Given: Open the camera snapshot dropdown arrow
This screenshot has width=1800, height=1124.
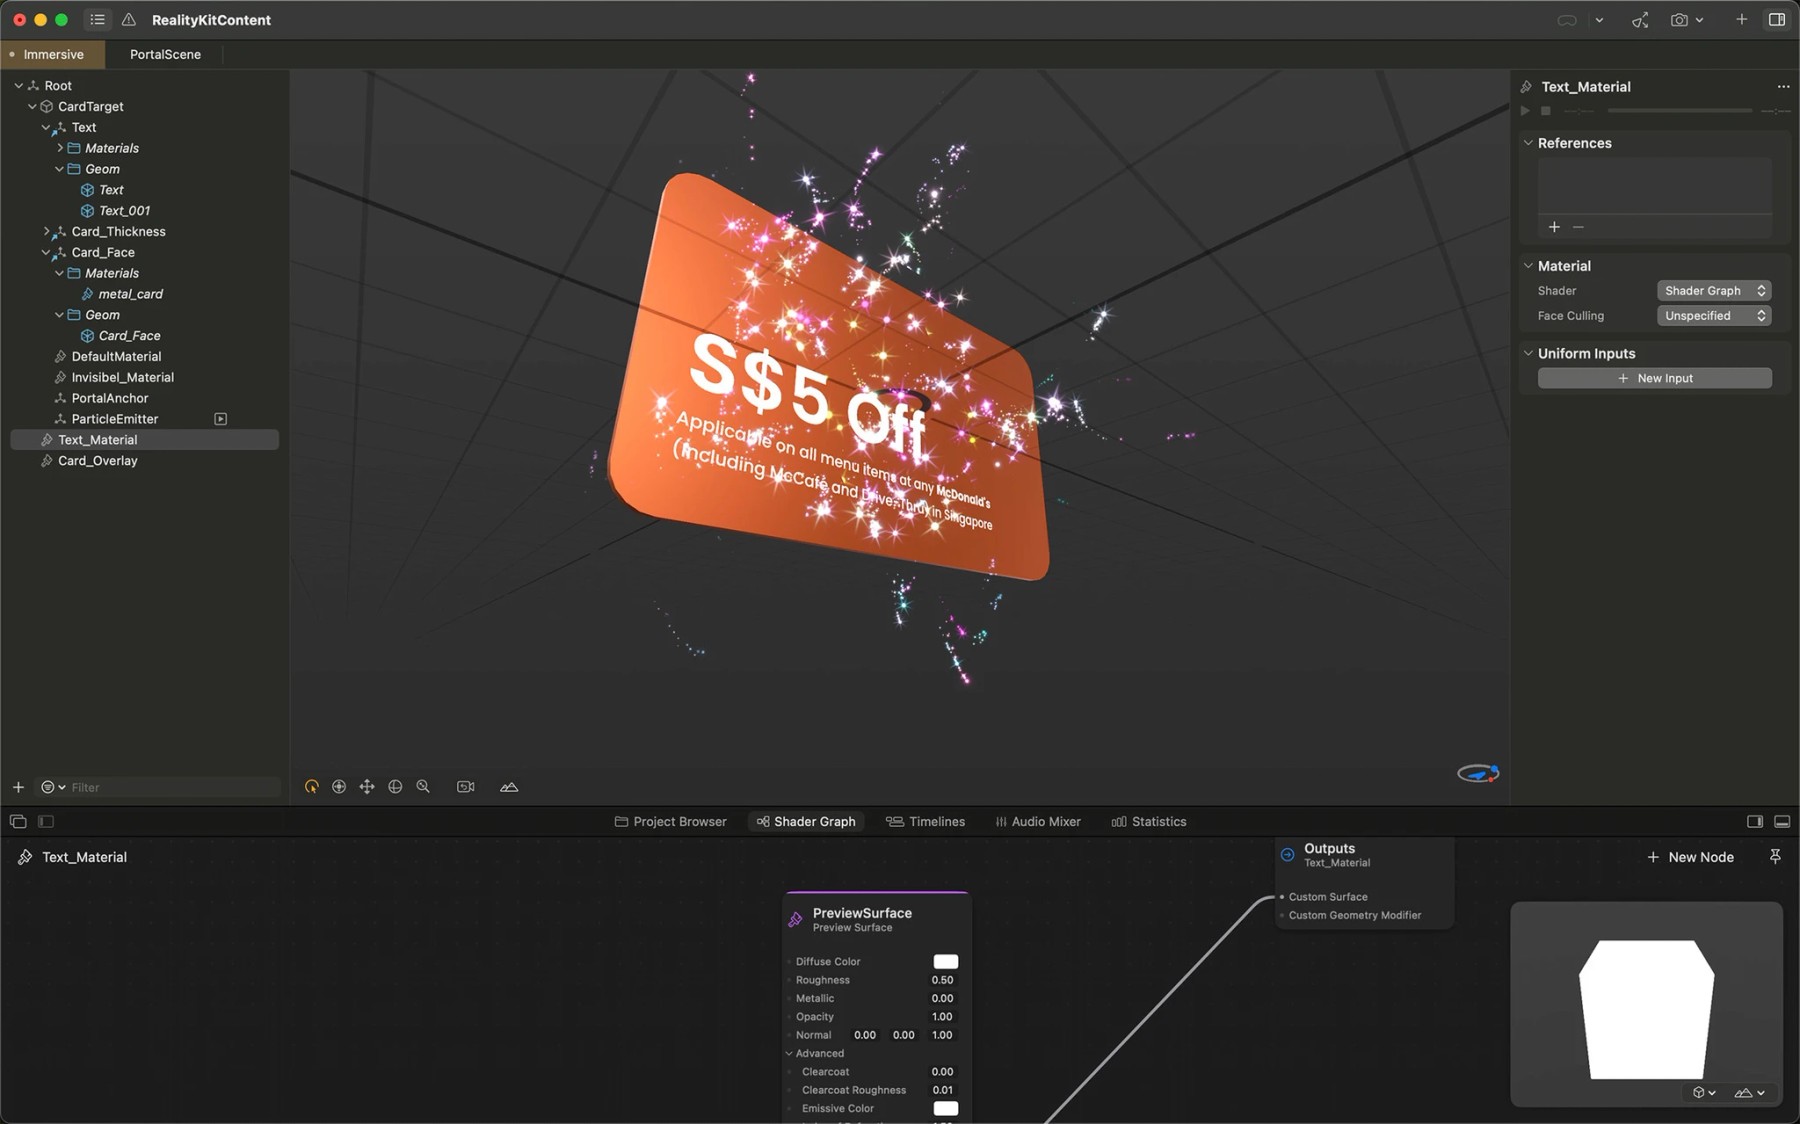Looking at the screenshot, I should [x=1700, y=20].
